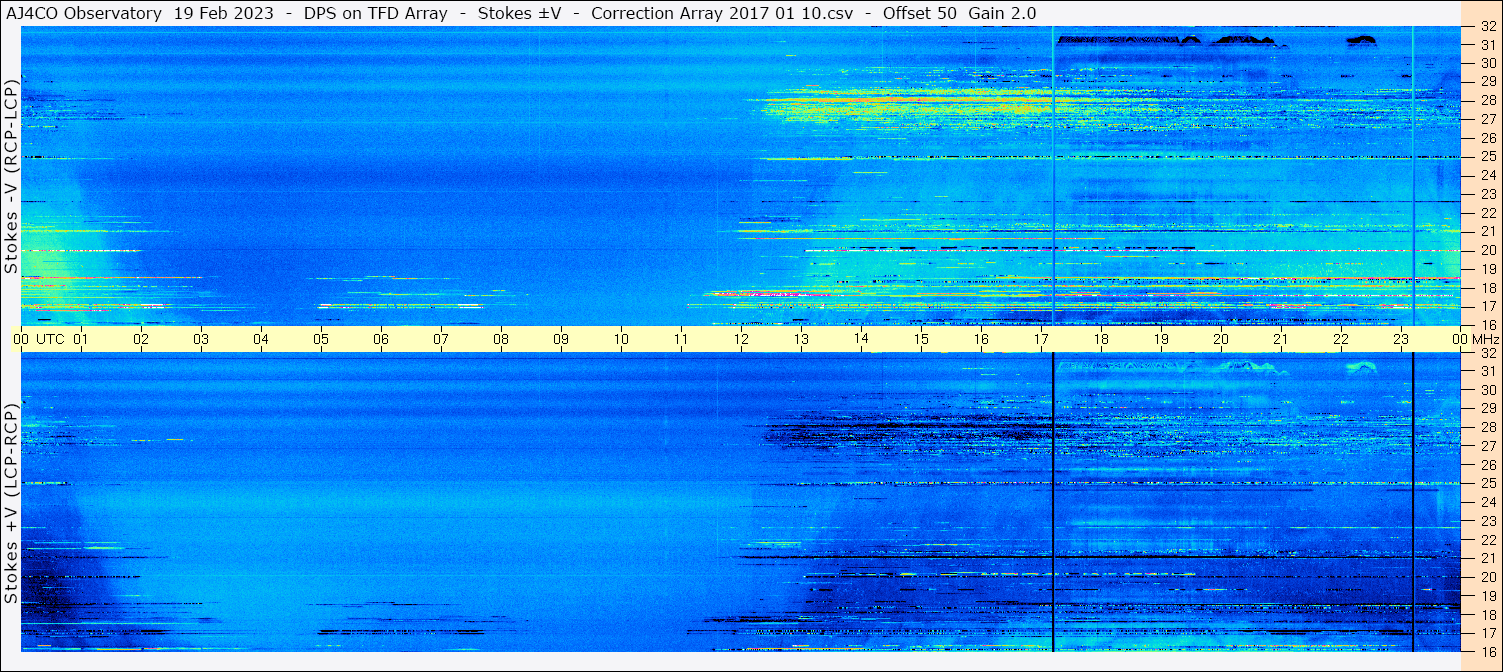Image resolution: width=1503 pixels, height=672 pixels.
Task: Click 16 MHz on lower panel frequency scale
Action: tap(1488, 651)
